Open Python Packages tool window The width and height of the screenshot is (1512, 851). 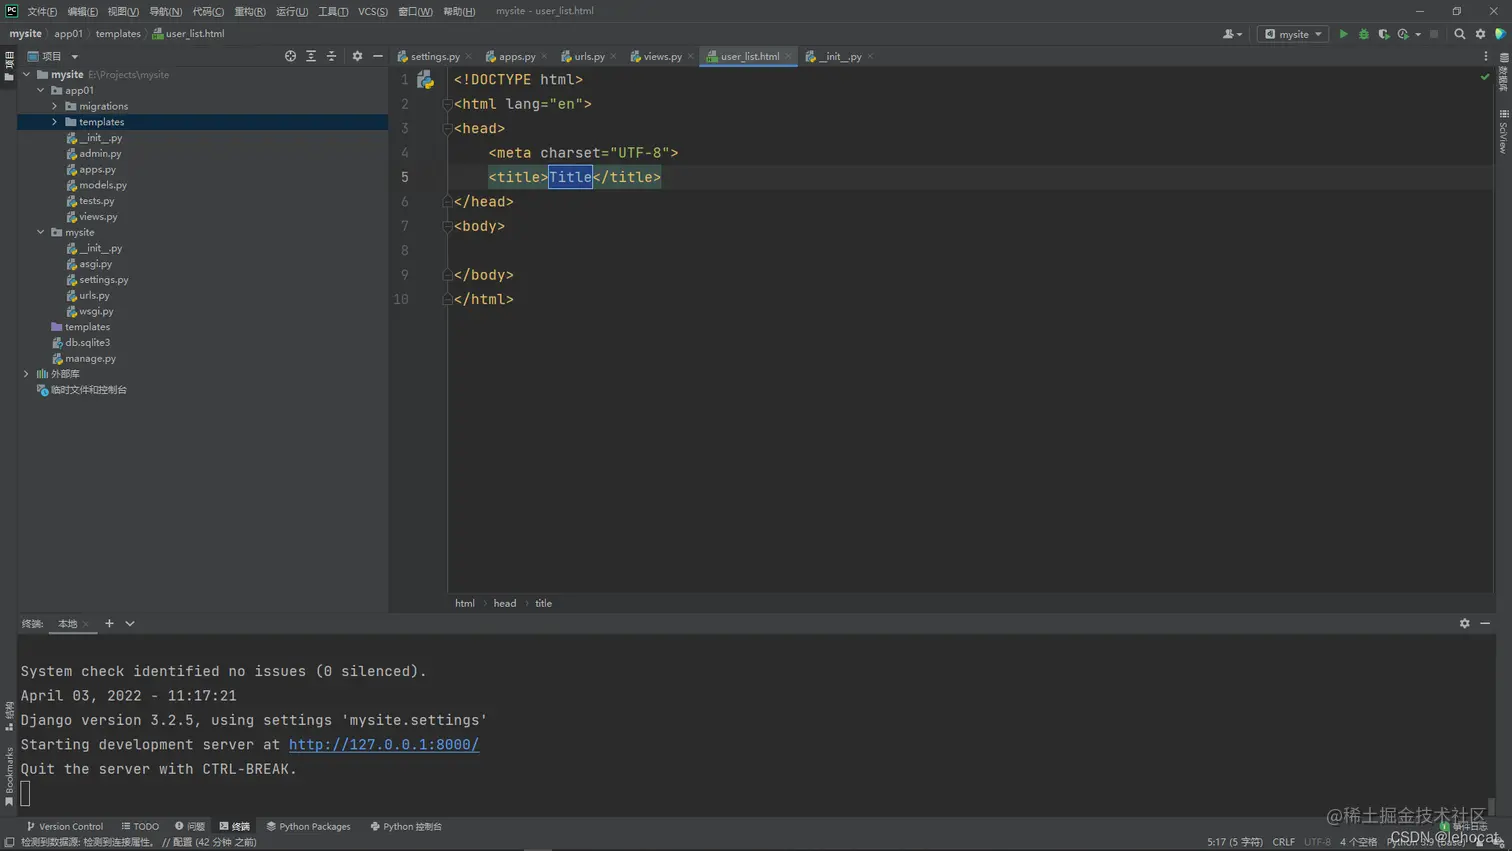click(308, 826)
